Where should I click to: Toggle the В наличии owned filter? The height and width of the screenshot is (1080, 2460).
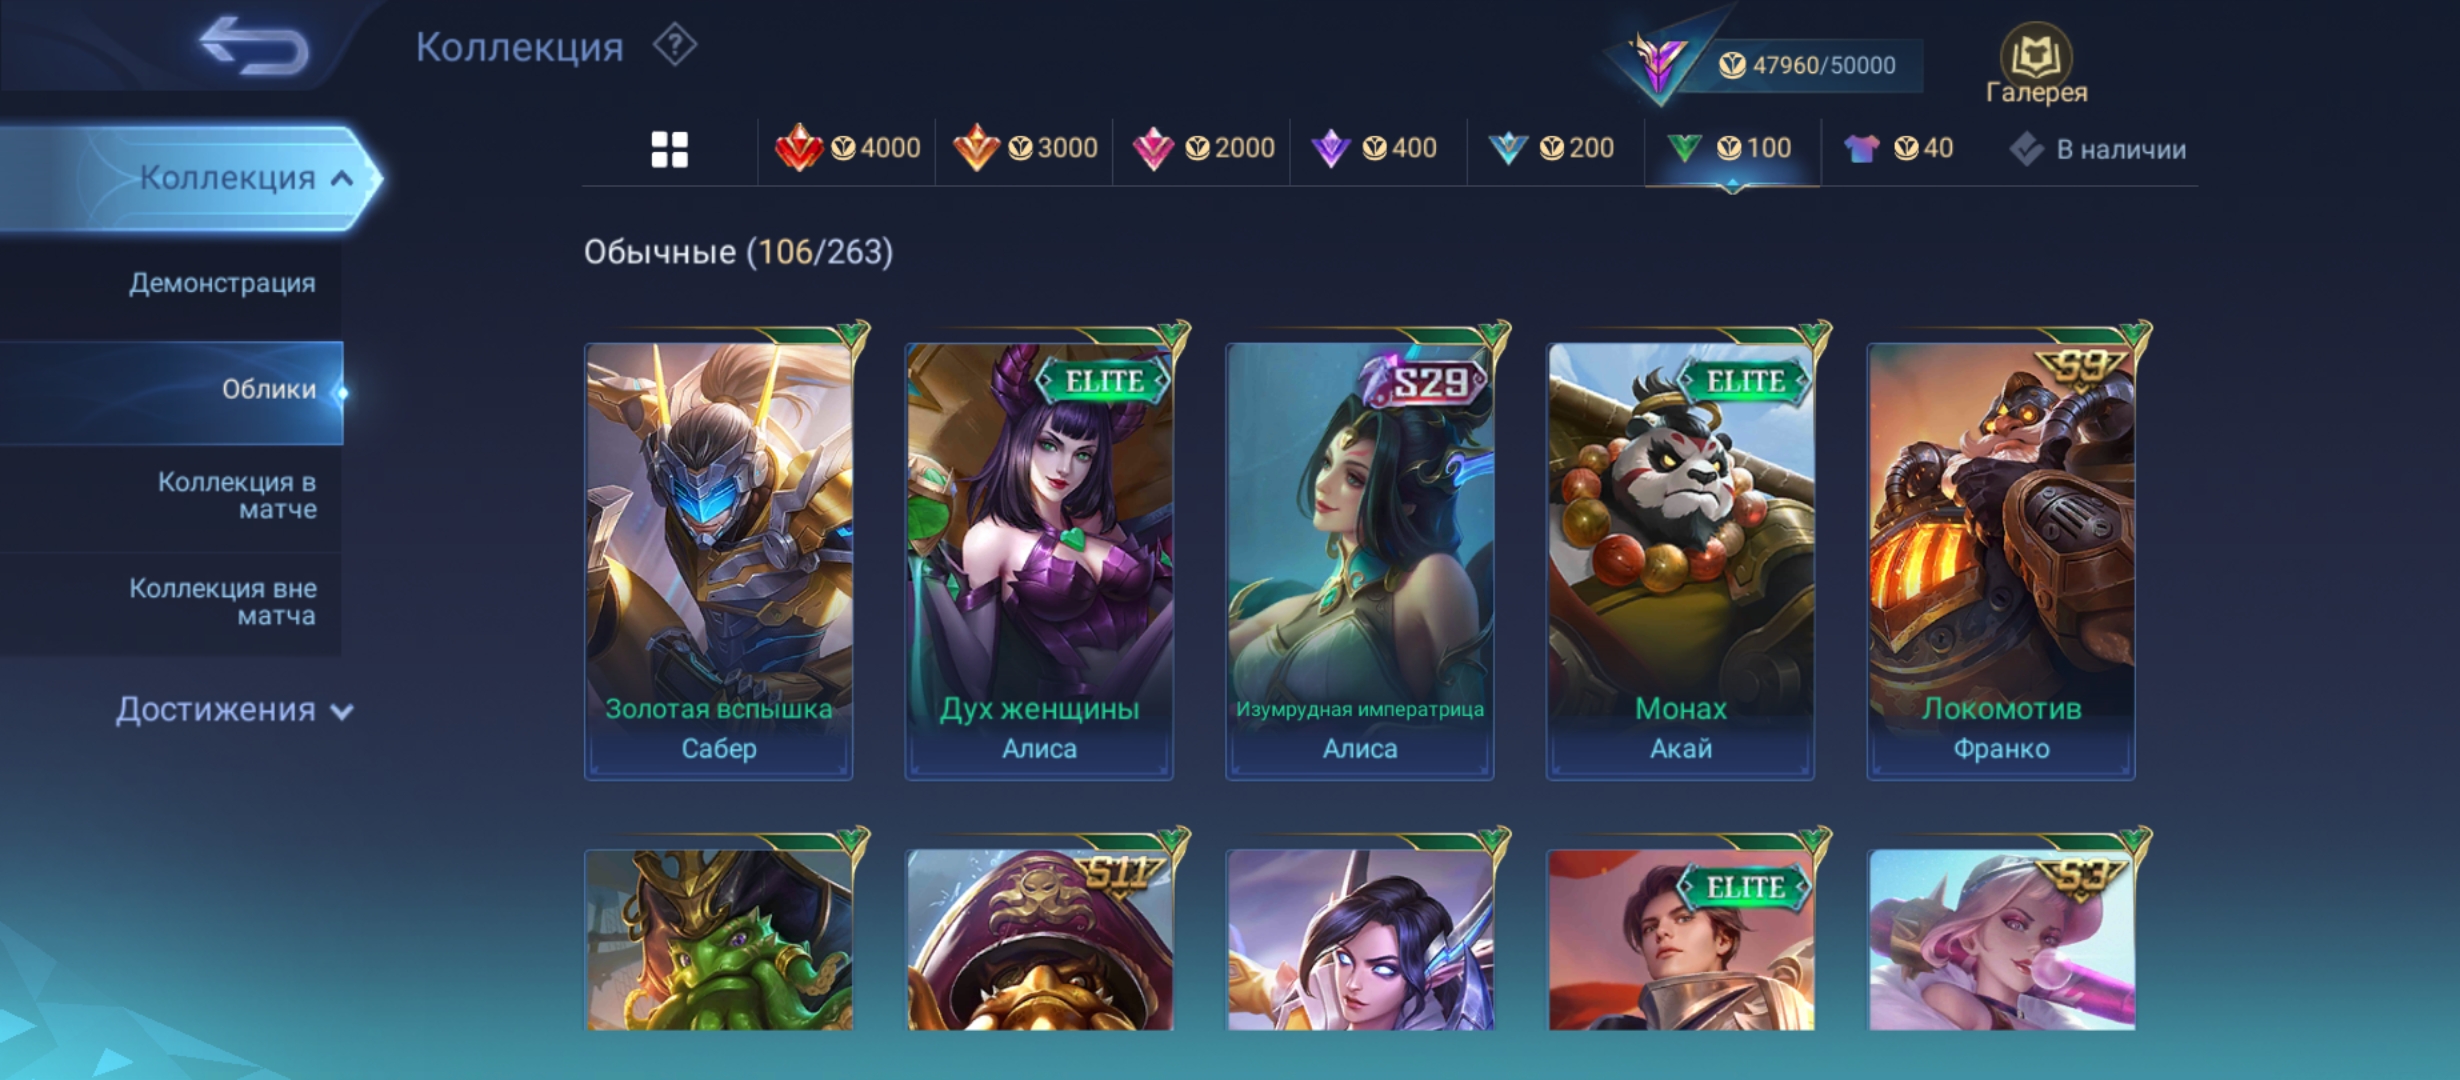[x=2098, y=149]
